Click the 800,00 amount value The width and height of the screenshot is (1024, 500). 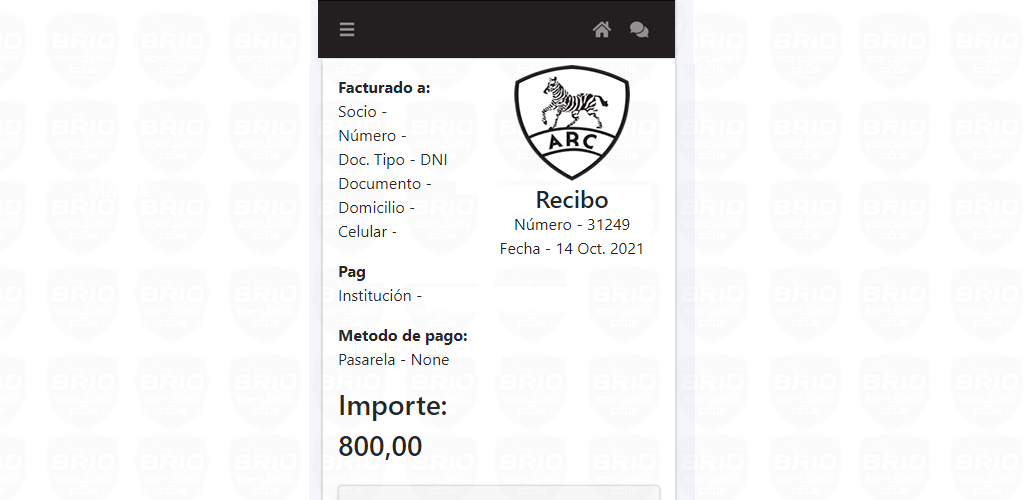click(x=380, y=446)
